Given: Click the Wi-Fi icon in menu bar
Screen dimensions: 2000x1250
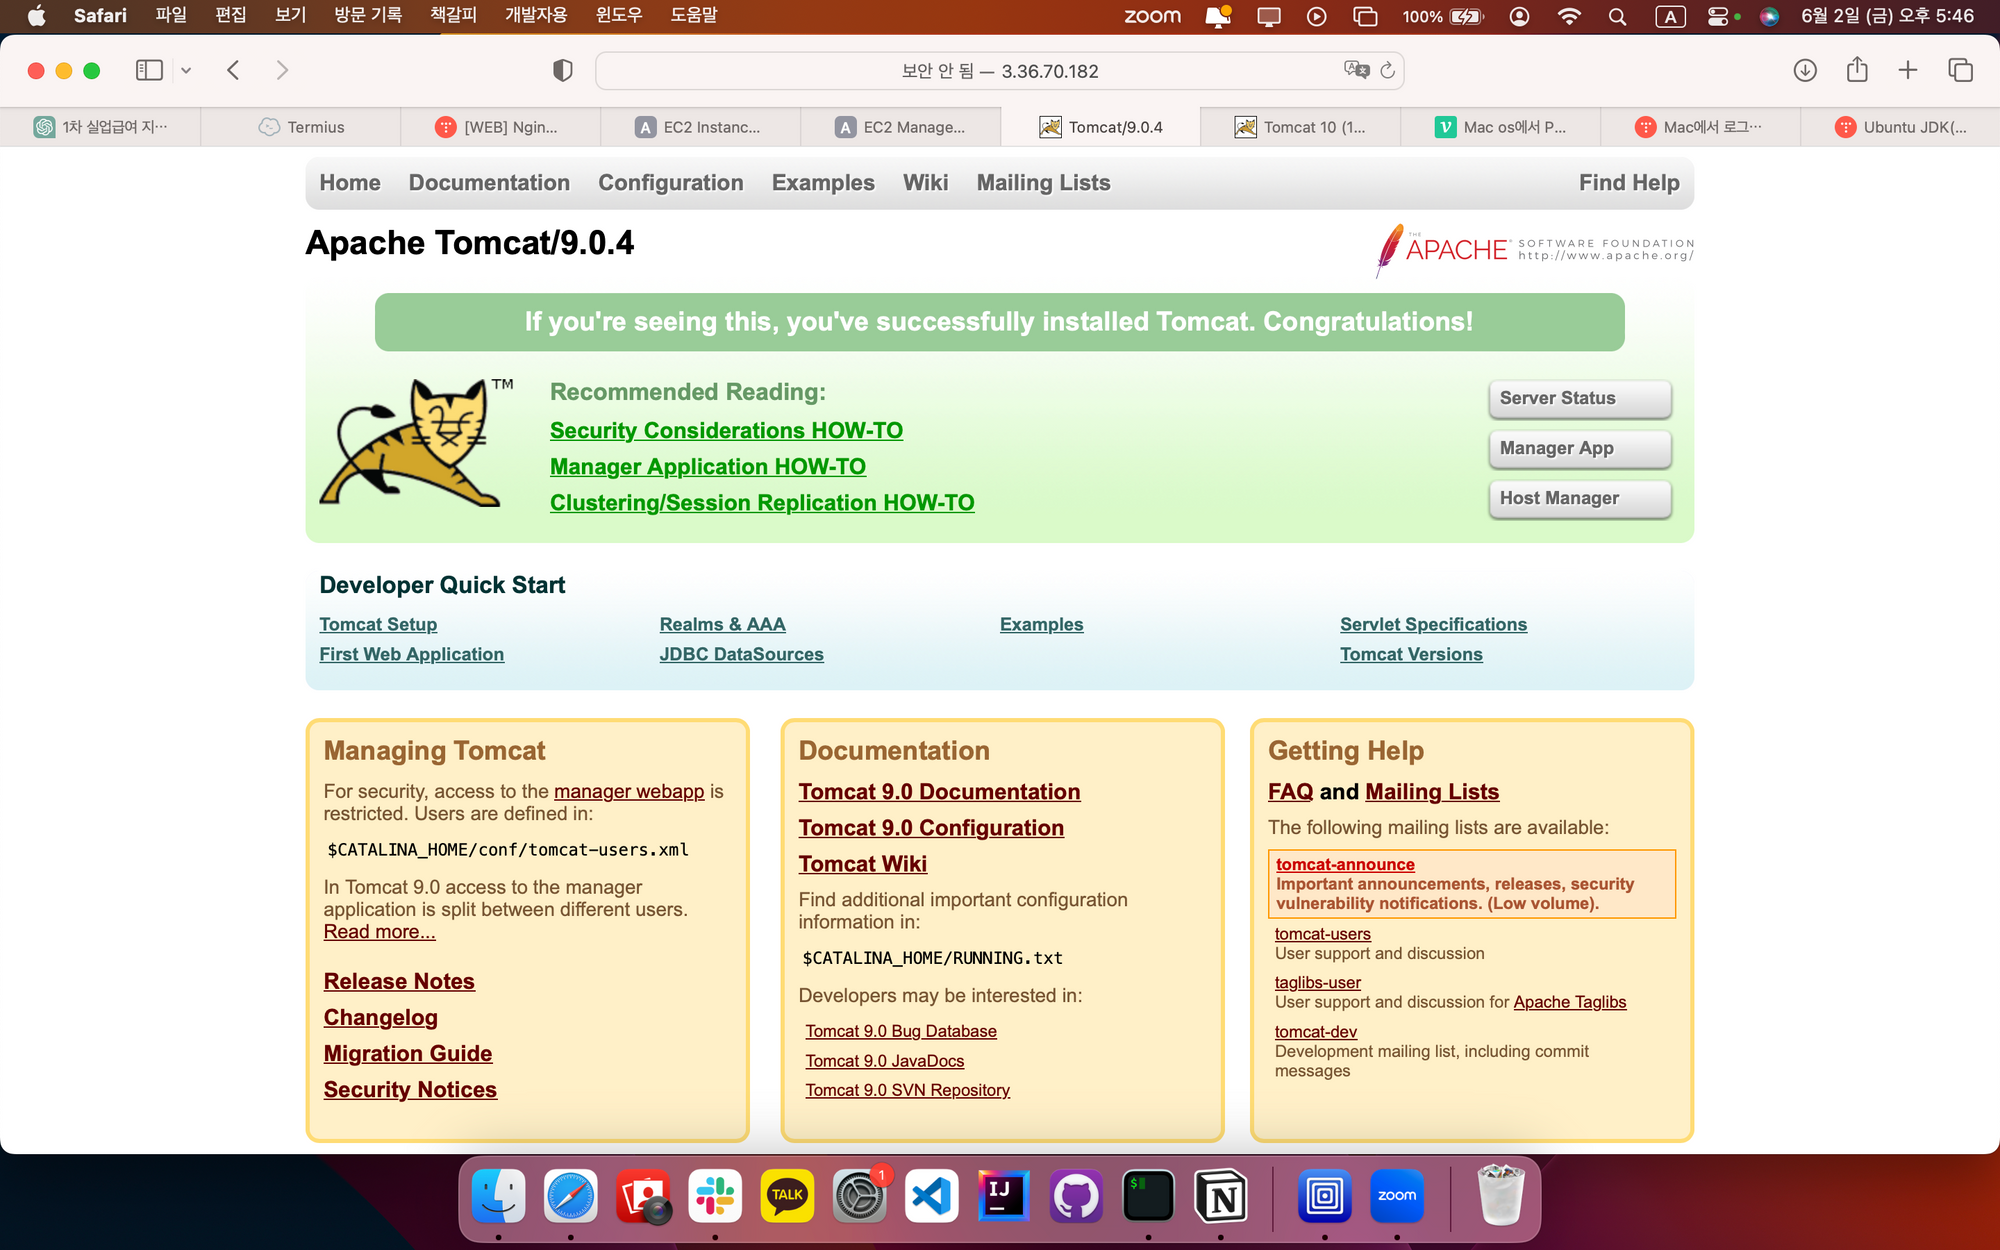Looking at the screenshot, I should pos(1569,16).
